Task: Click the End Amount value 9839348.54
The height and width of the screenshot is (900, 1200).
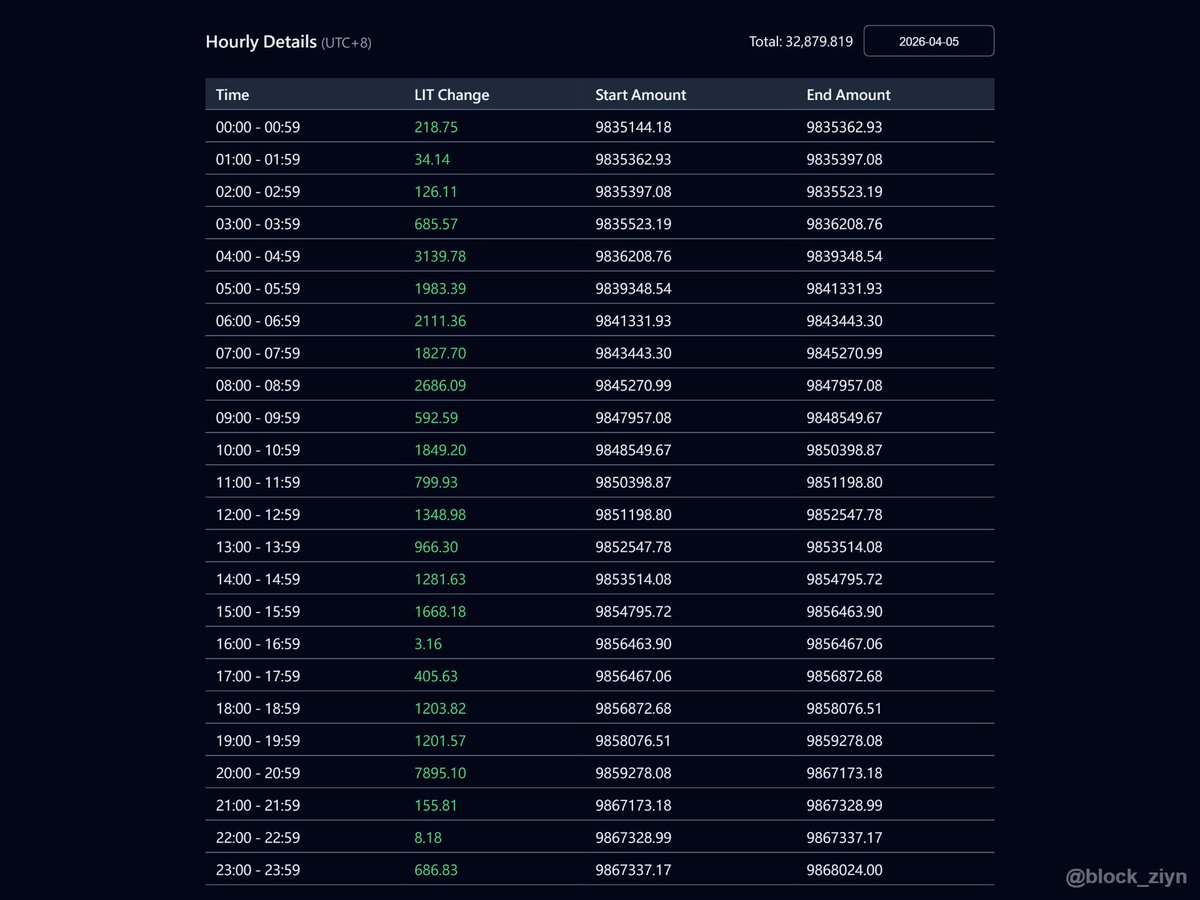Action: [x=845, y=256]
